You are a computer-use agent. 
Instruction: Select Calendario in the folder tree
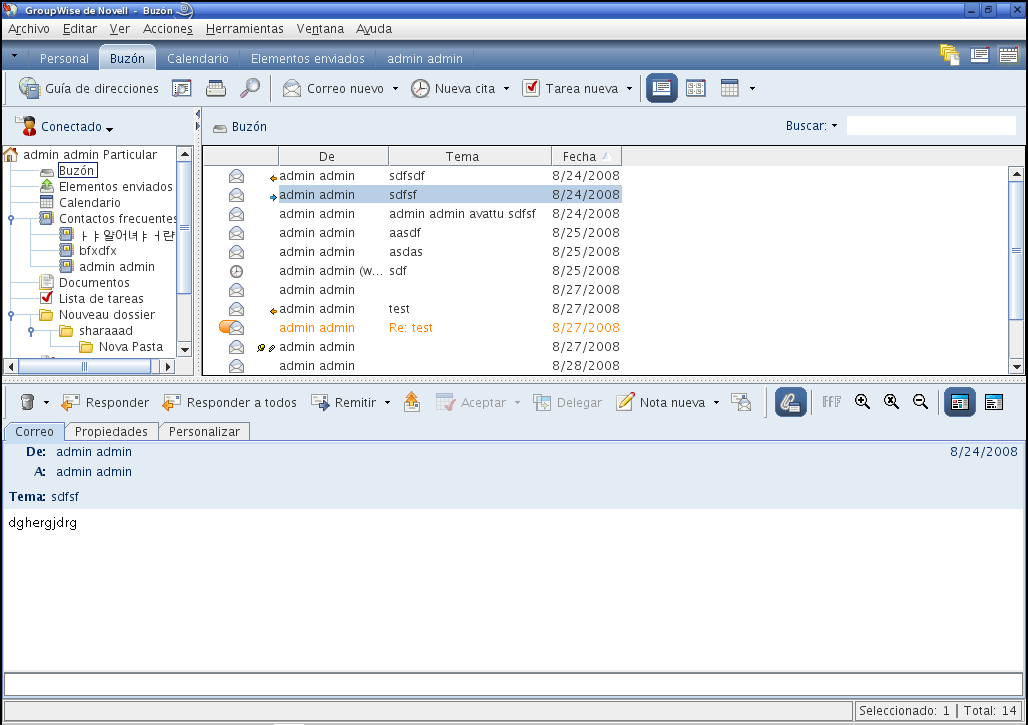click(x=90, y=203)
